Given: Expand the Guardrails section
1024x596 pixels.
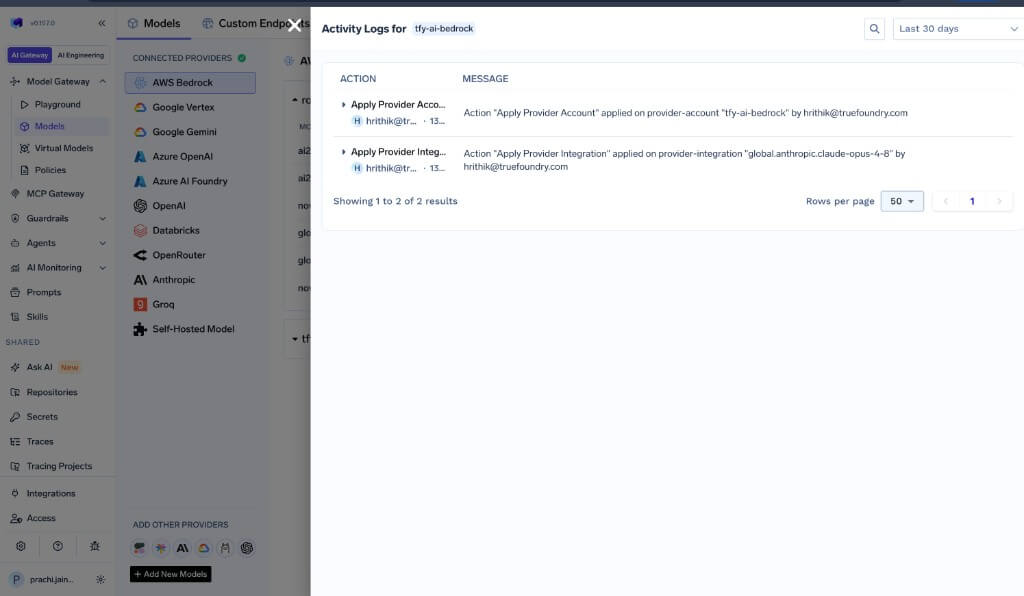Looking at the screenshot, I should point(103,219).
